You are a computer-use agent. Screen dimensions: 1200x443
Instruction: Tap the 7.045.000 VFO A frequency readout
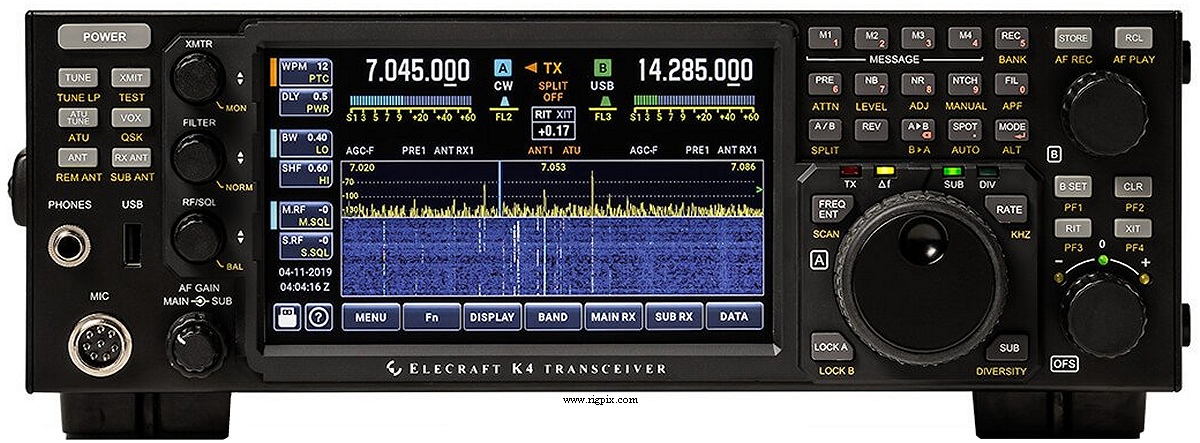(417, 71)
